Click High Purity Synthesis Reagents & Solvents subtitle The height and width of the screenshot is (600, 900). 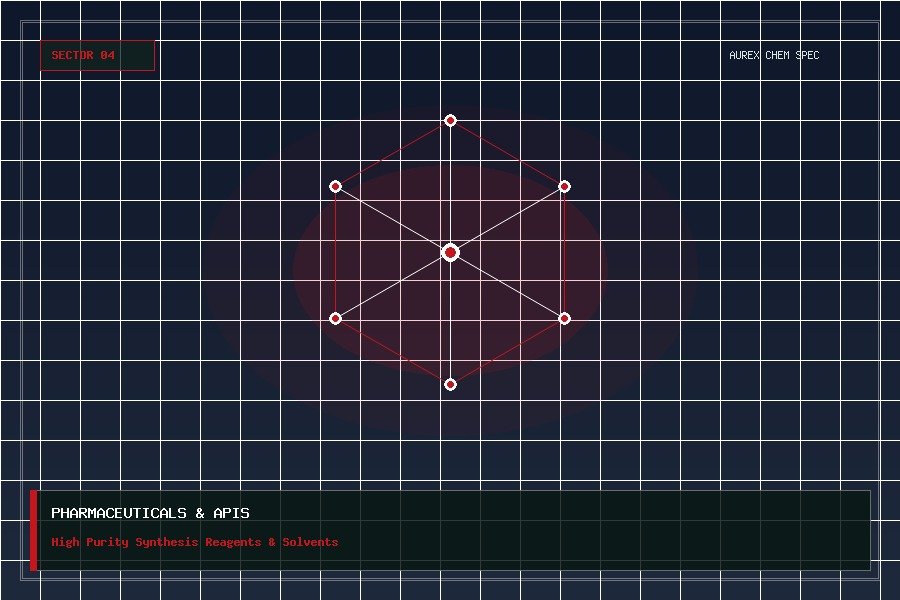(195, 542)
